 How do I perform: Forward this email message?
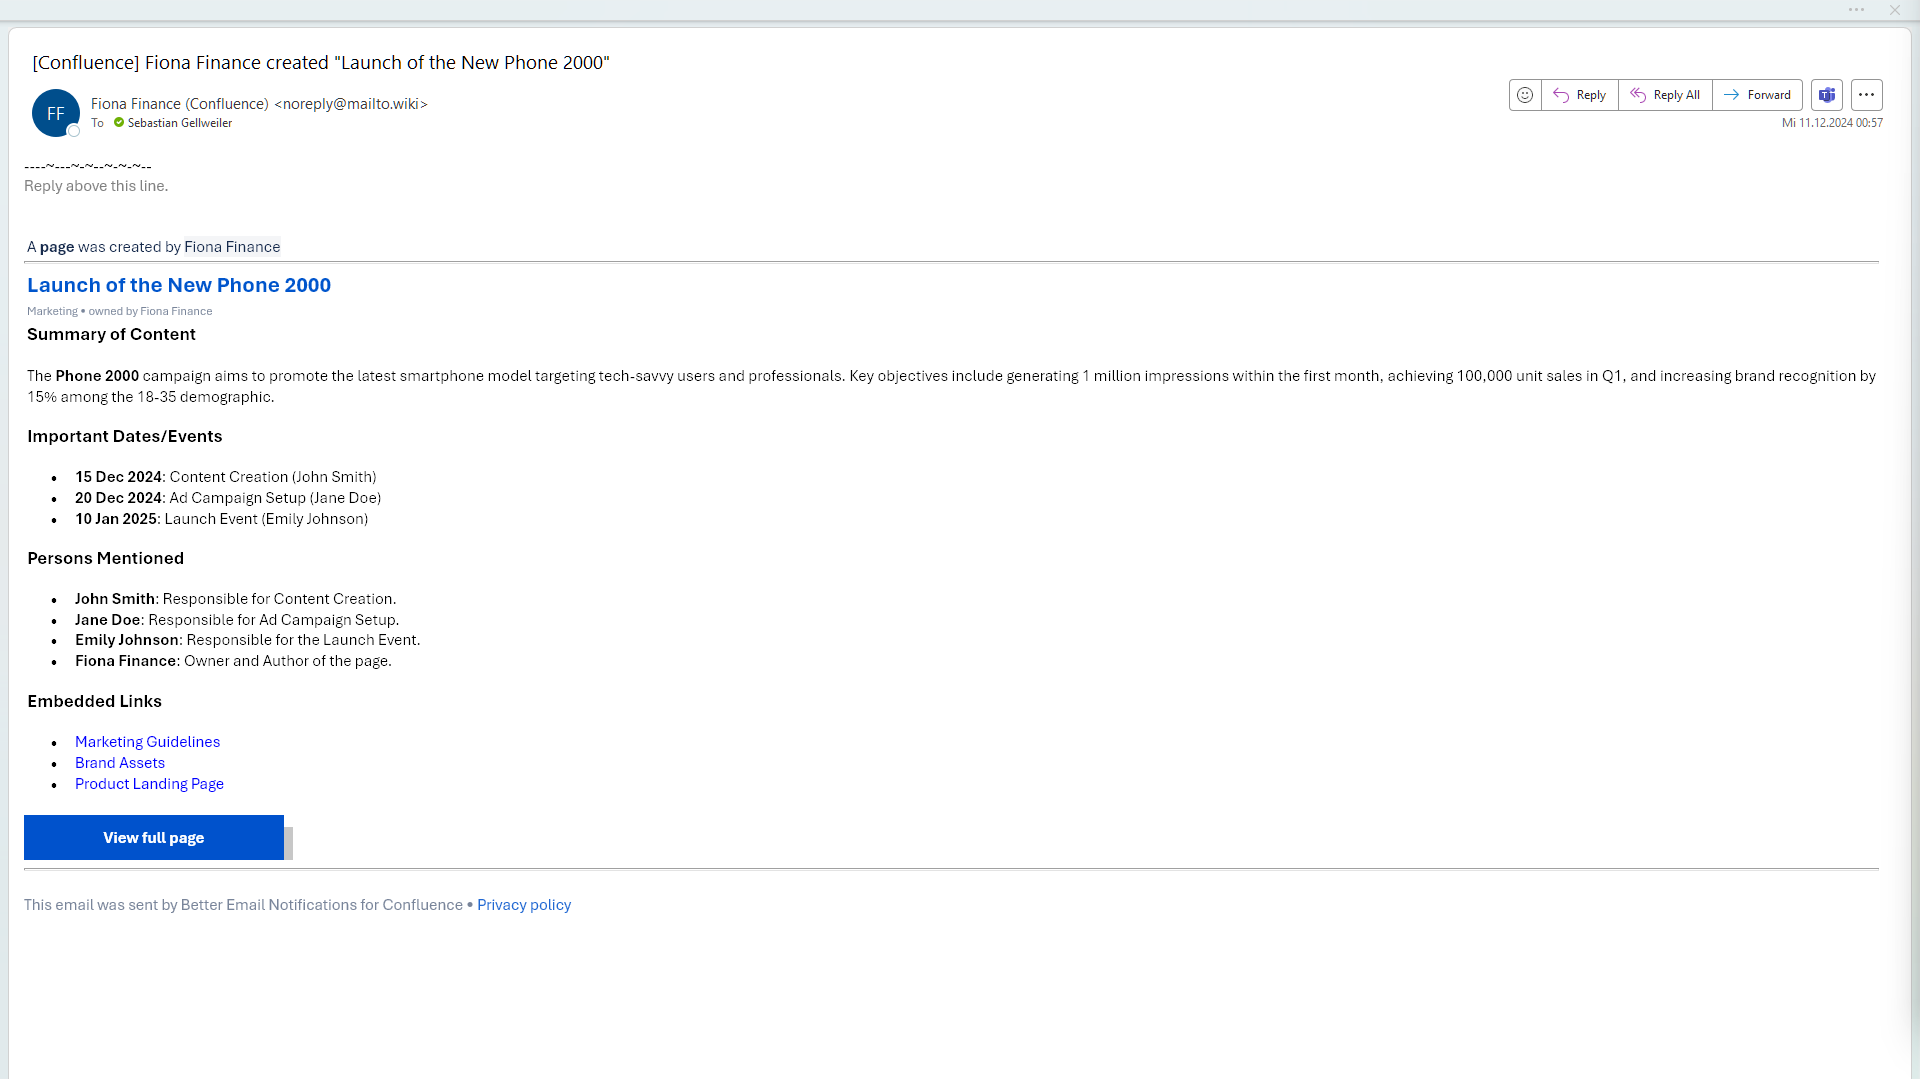[1757, 95]
